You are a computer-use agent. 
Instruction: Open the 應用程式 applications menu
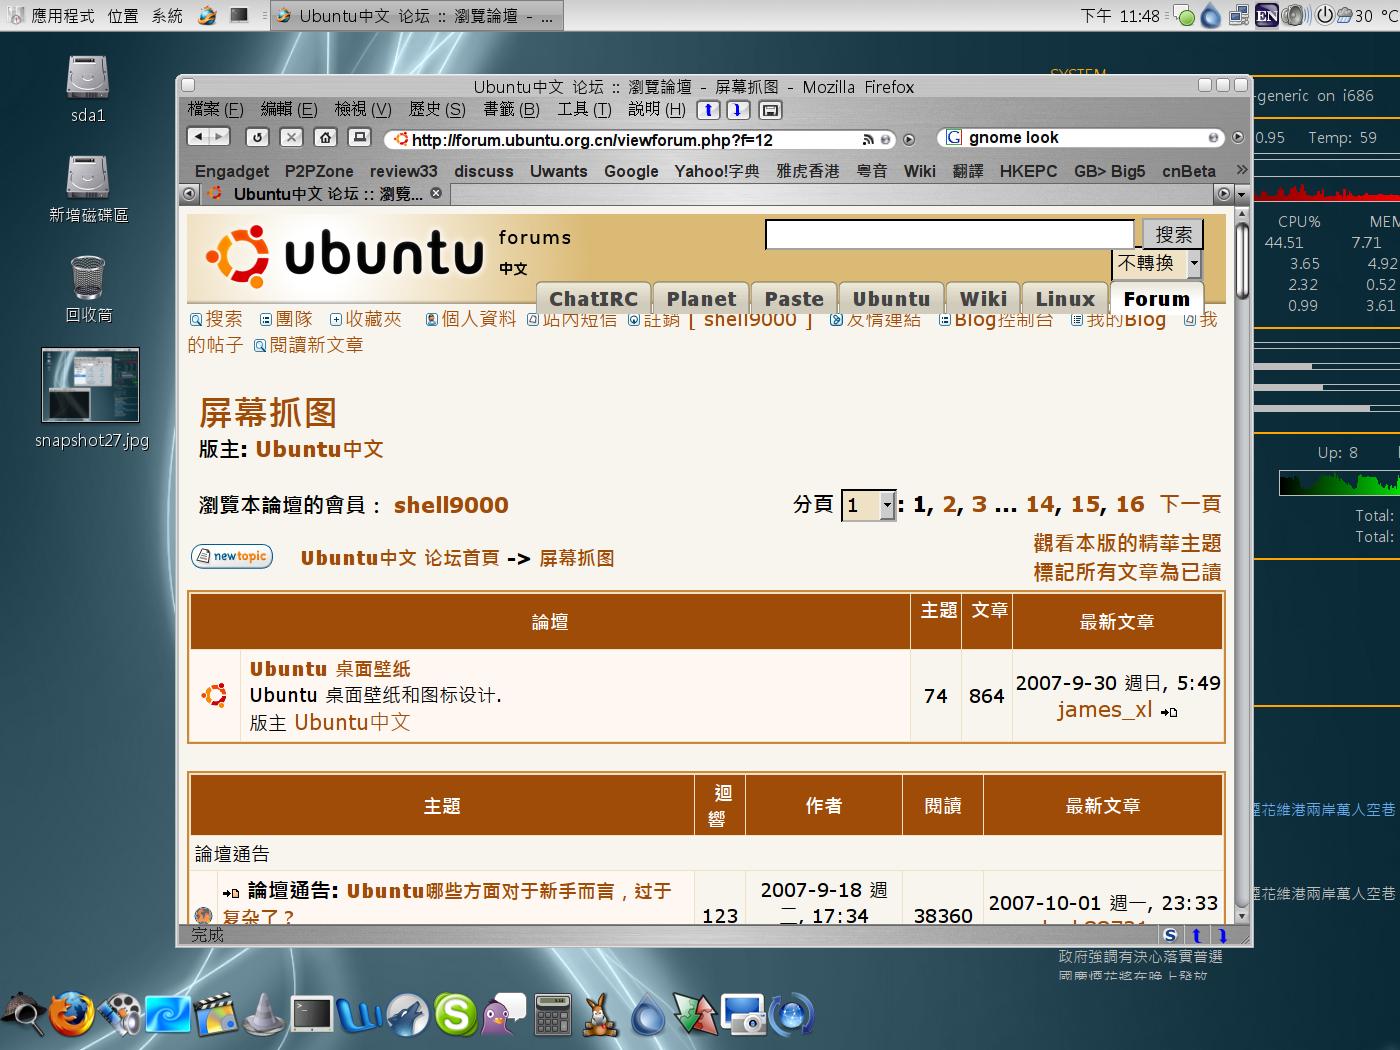pos(62,15)
